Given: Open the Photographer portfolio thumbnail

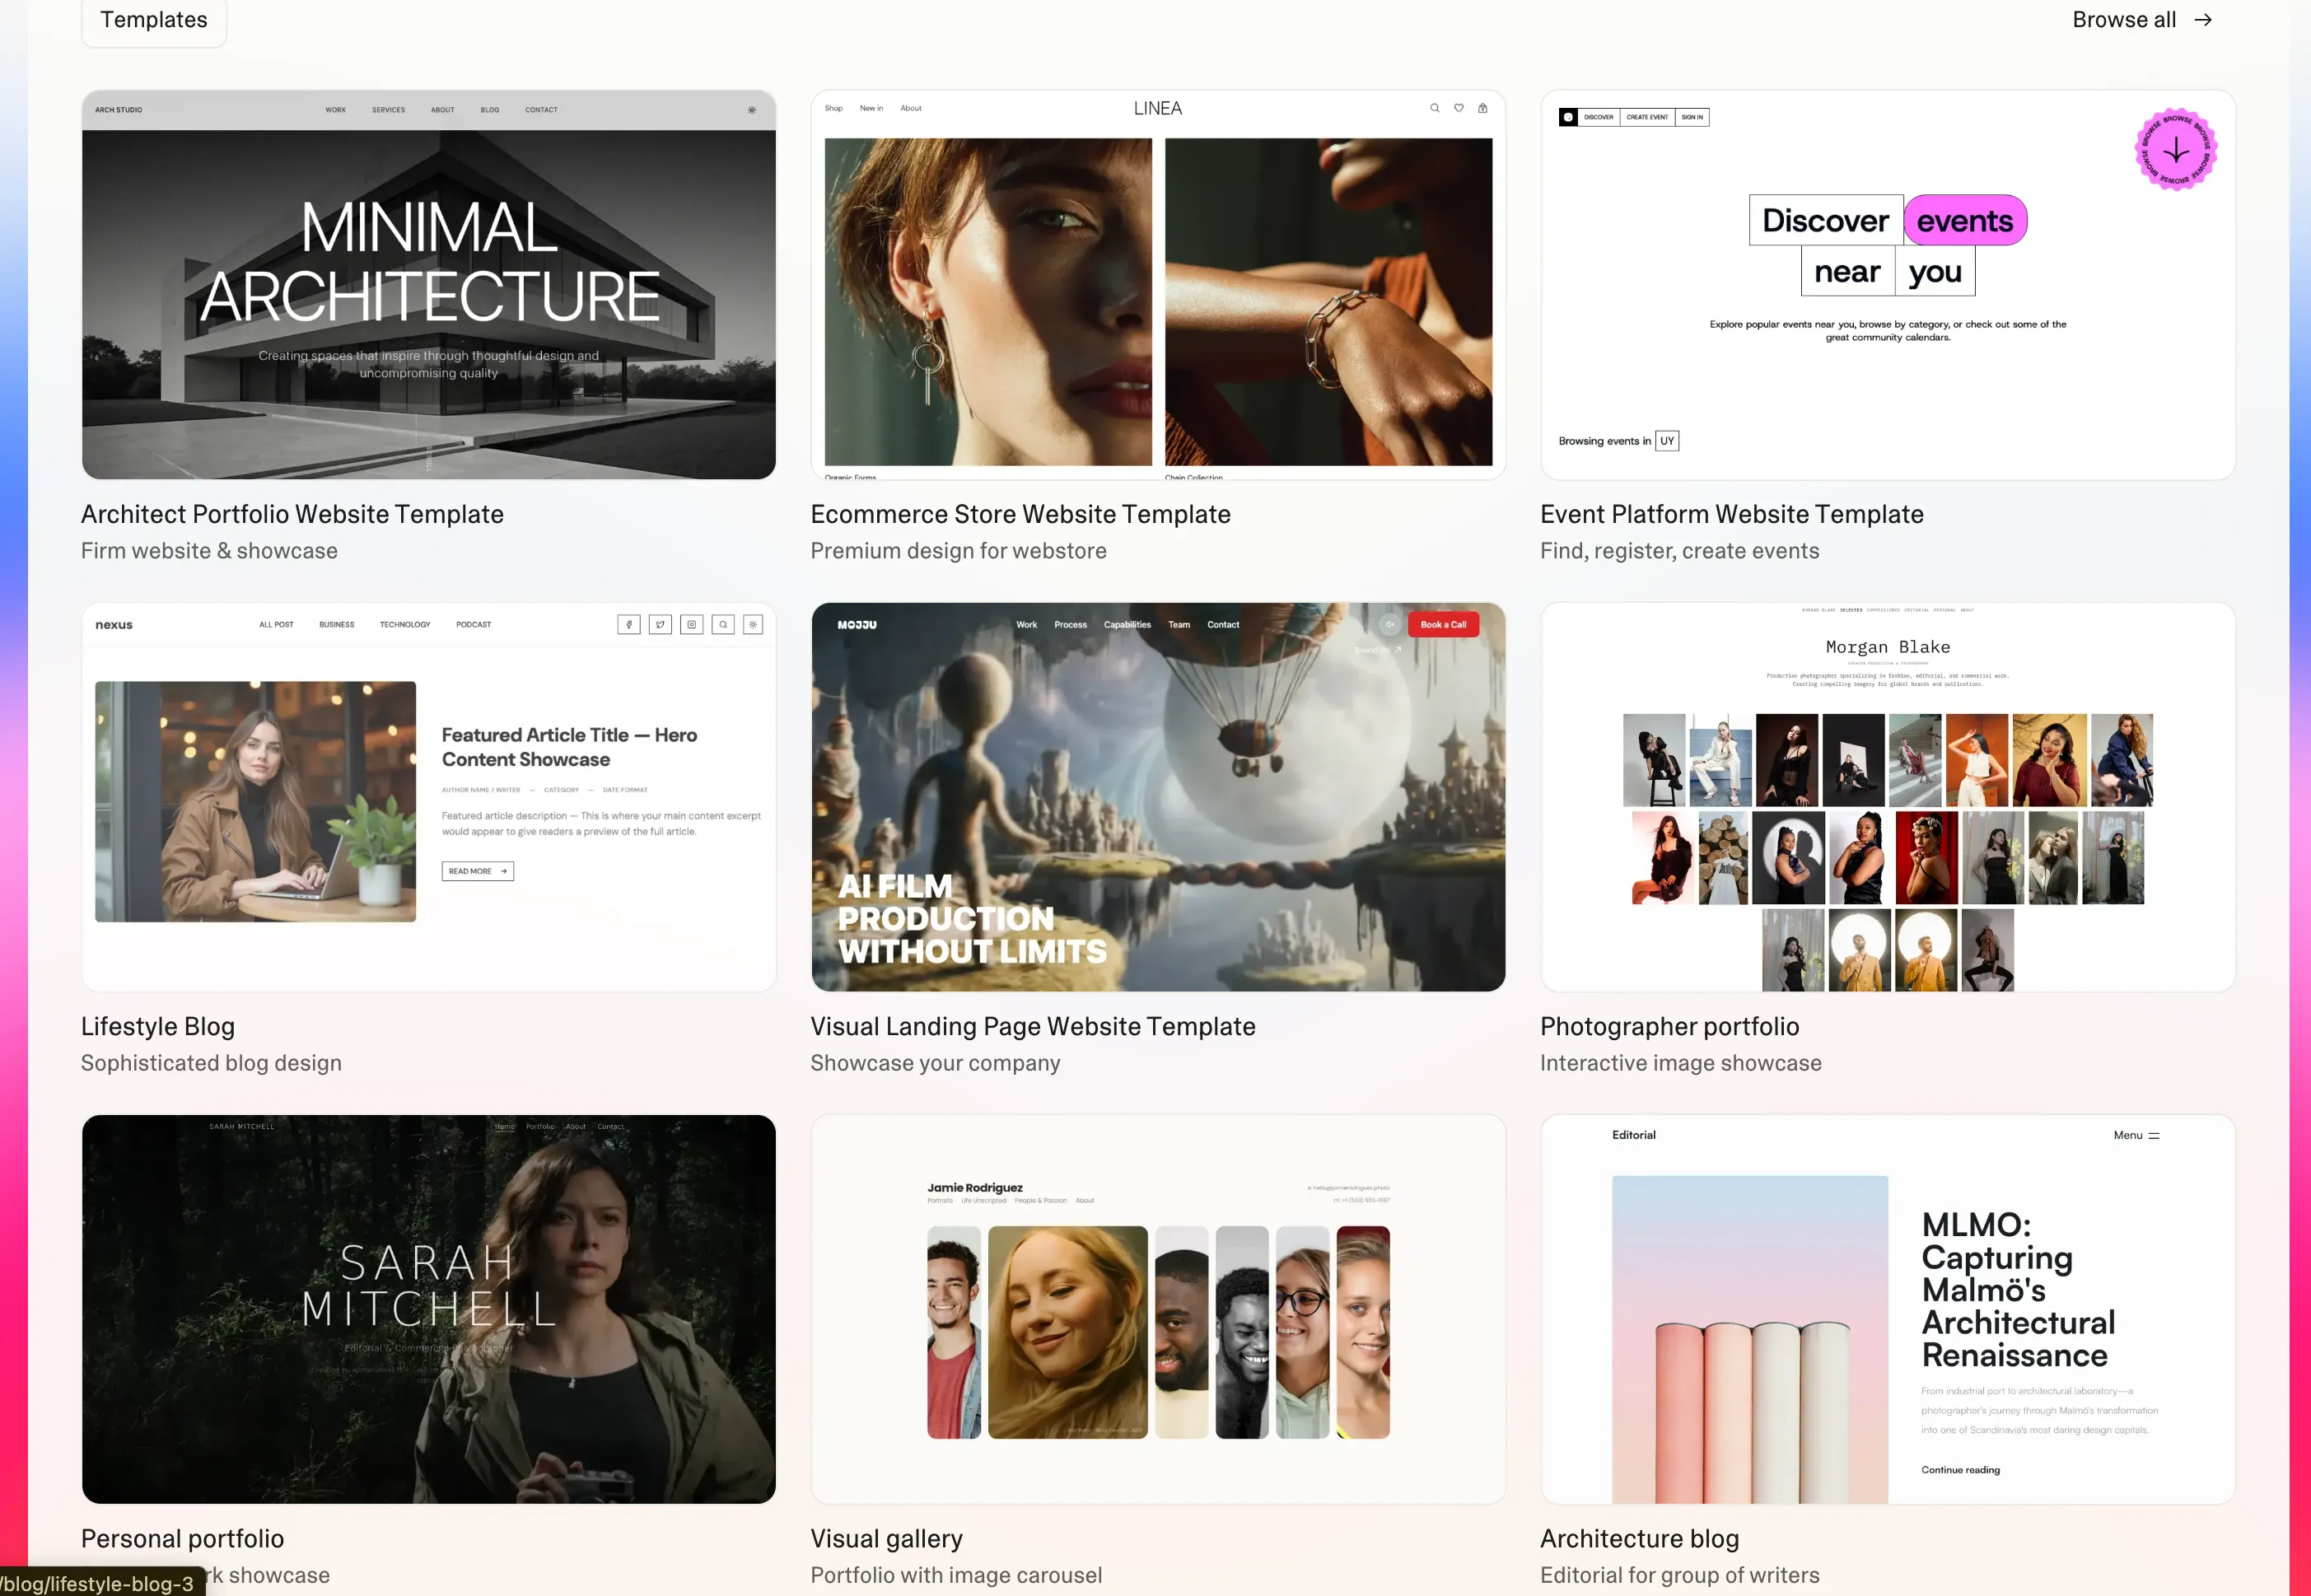Looking at the screenshot, I should coord(1887,797).
